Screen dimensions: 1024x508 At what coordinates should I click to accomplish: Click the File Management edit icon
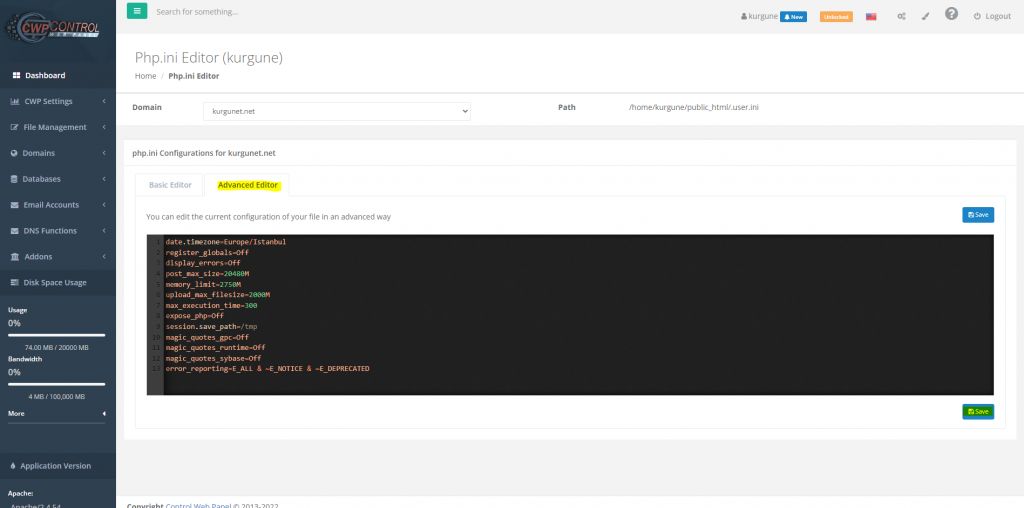coord(14,127)
